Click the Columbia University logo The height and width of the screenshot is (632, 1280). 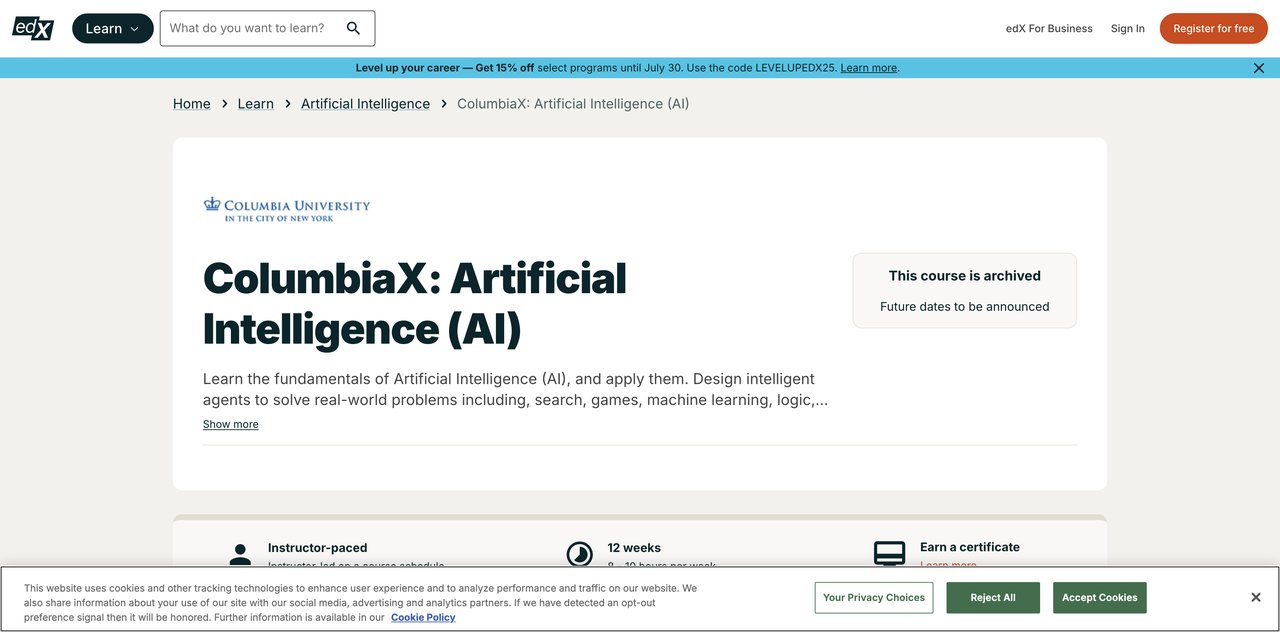[x=287, y=208]
